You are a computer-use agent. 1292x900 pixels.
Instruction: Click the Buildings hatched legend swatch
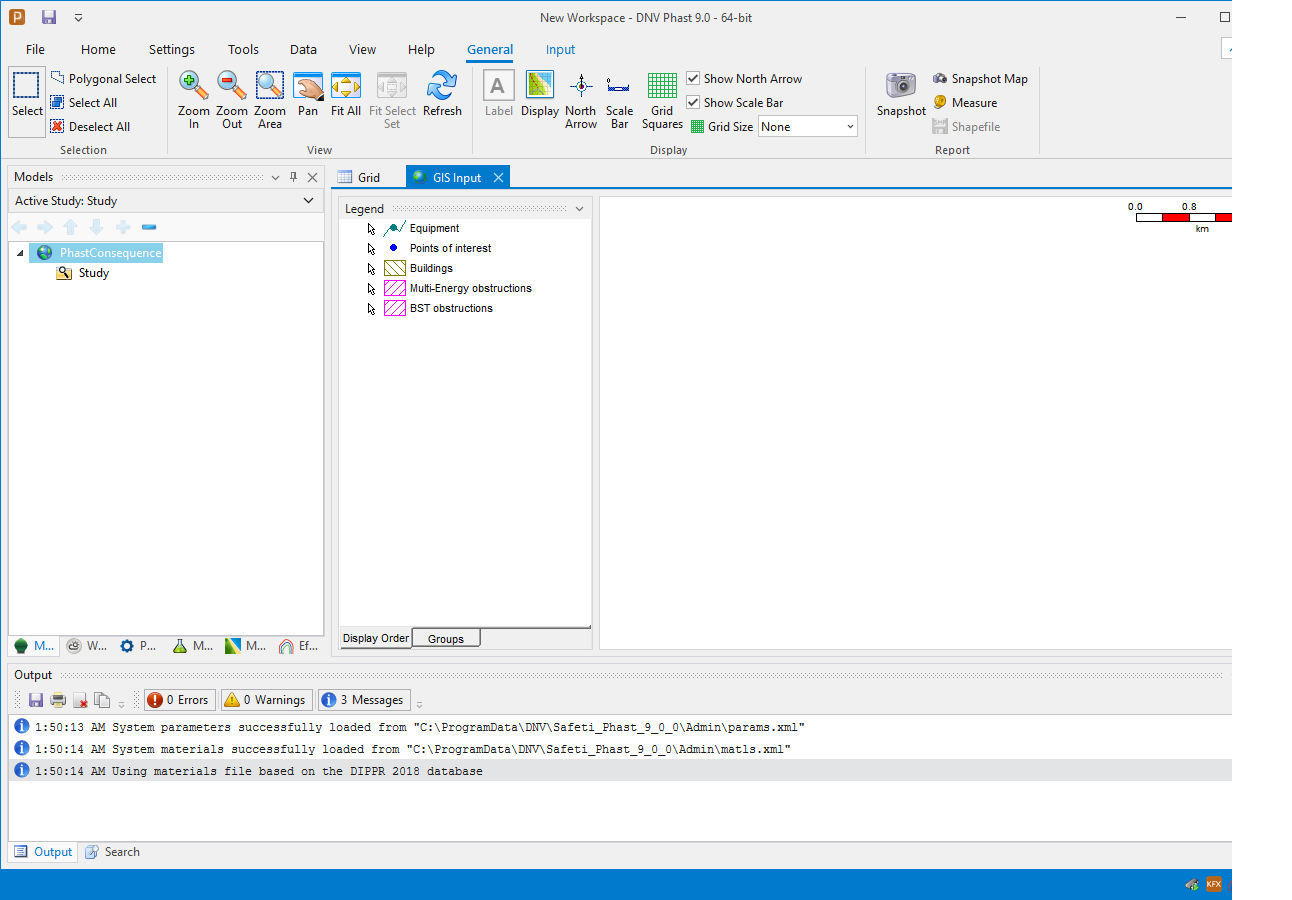[394, 268]
